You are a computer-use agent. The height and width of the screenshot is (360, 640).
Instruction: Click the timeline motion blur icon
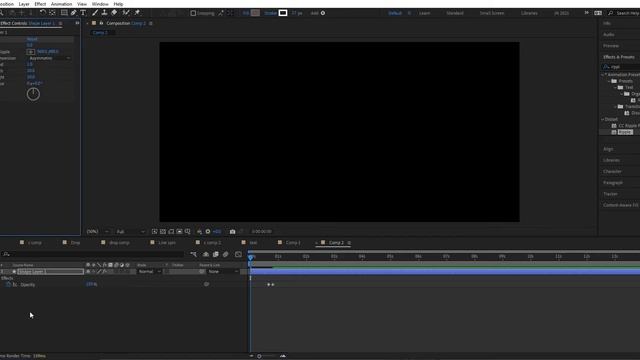pyautogui.click(x=226, y=254)
